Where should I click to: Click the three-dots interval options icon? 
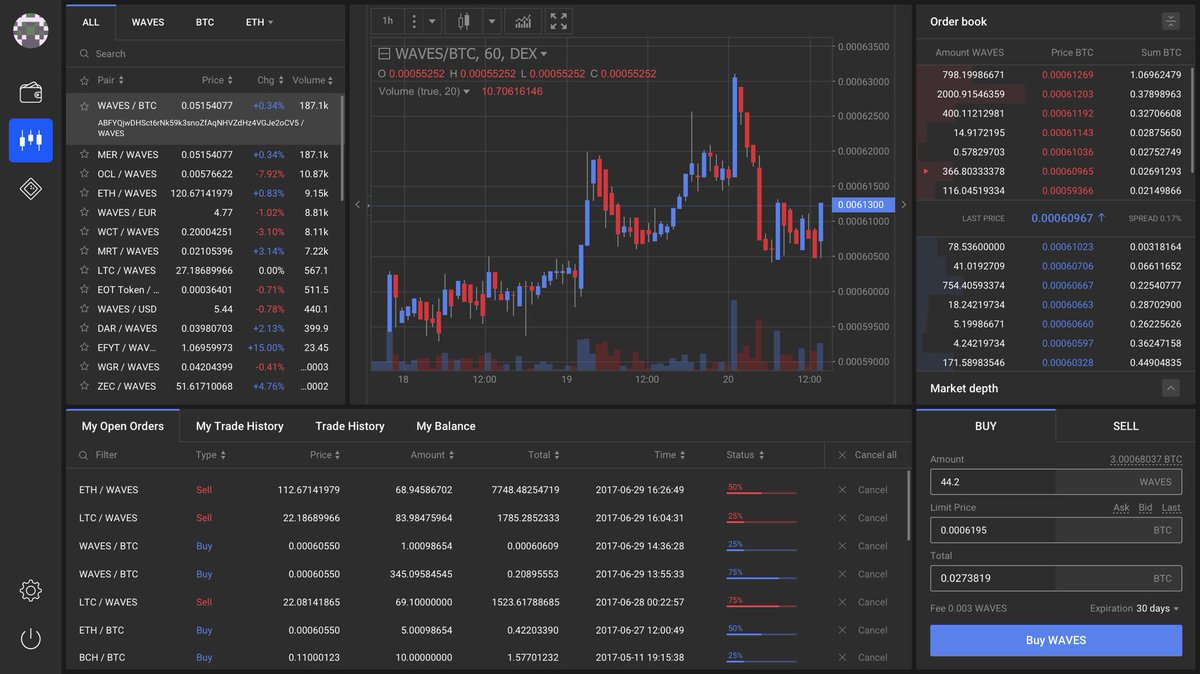[x=414, y=21]
